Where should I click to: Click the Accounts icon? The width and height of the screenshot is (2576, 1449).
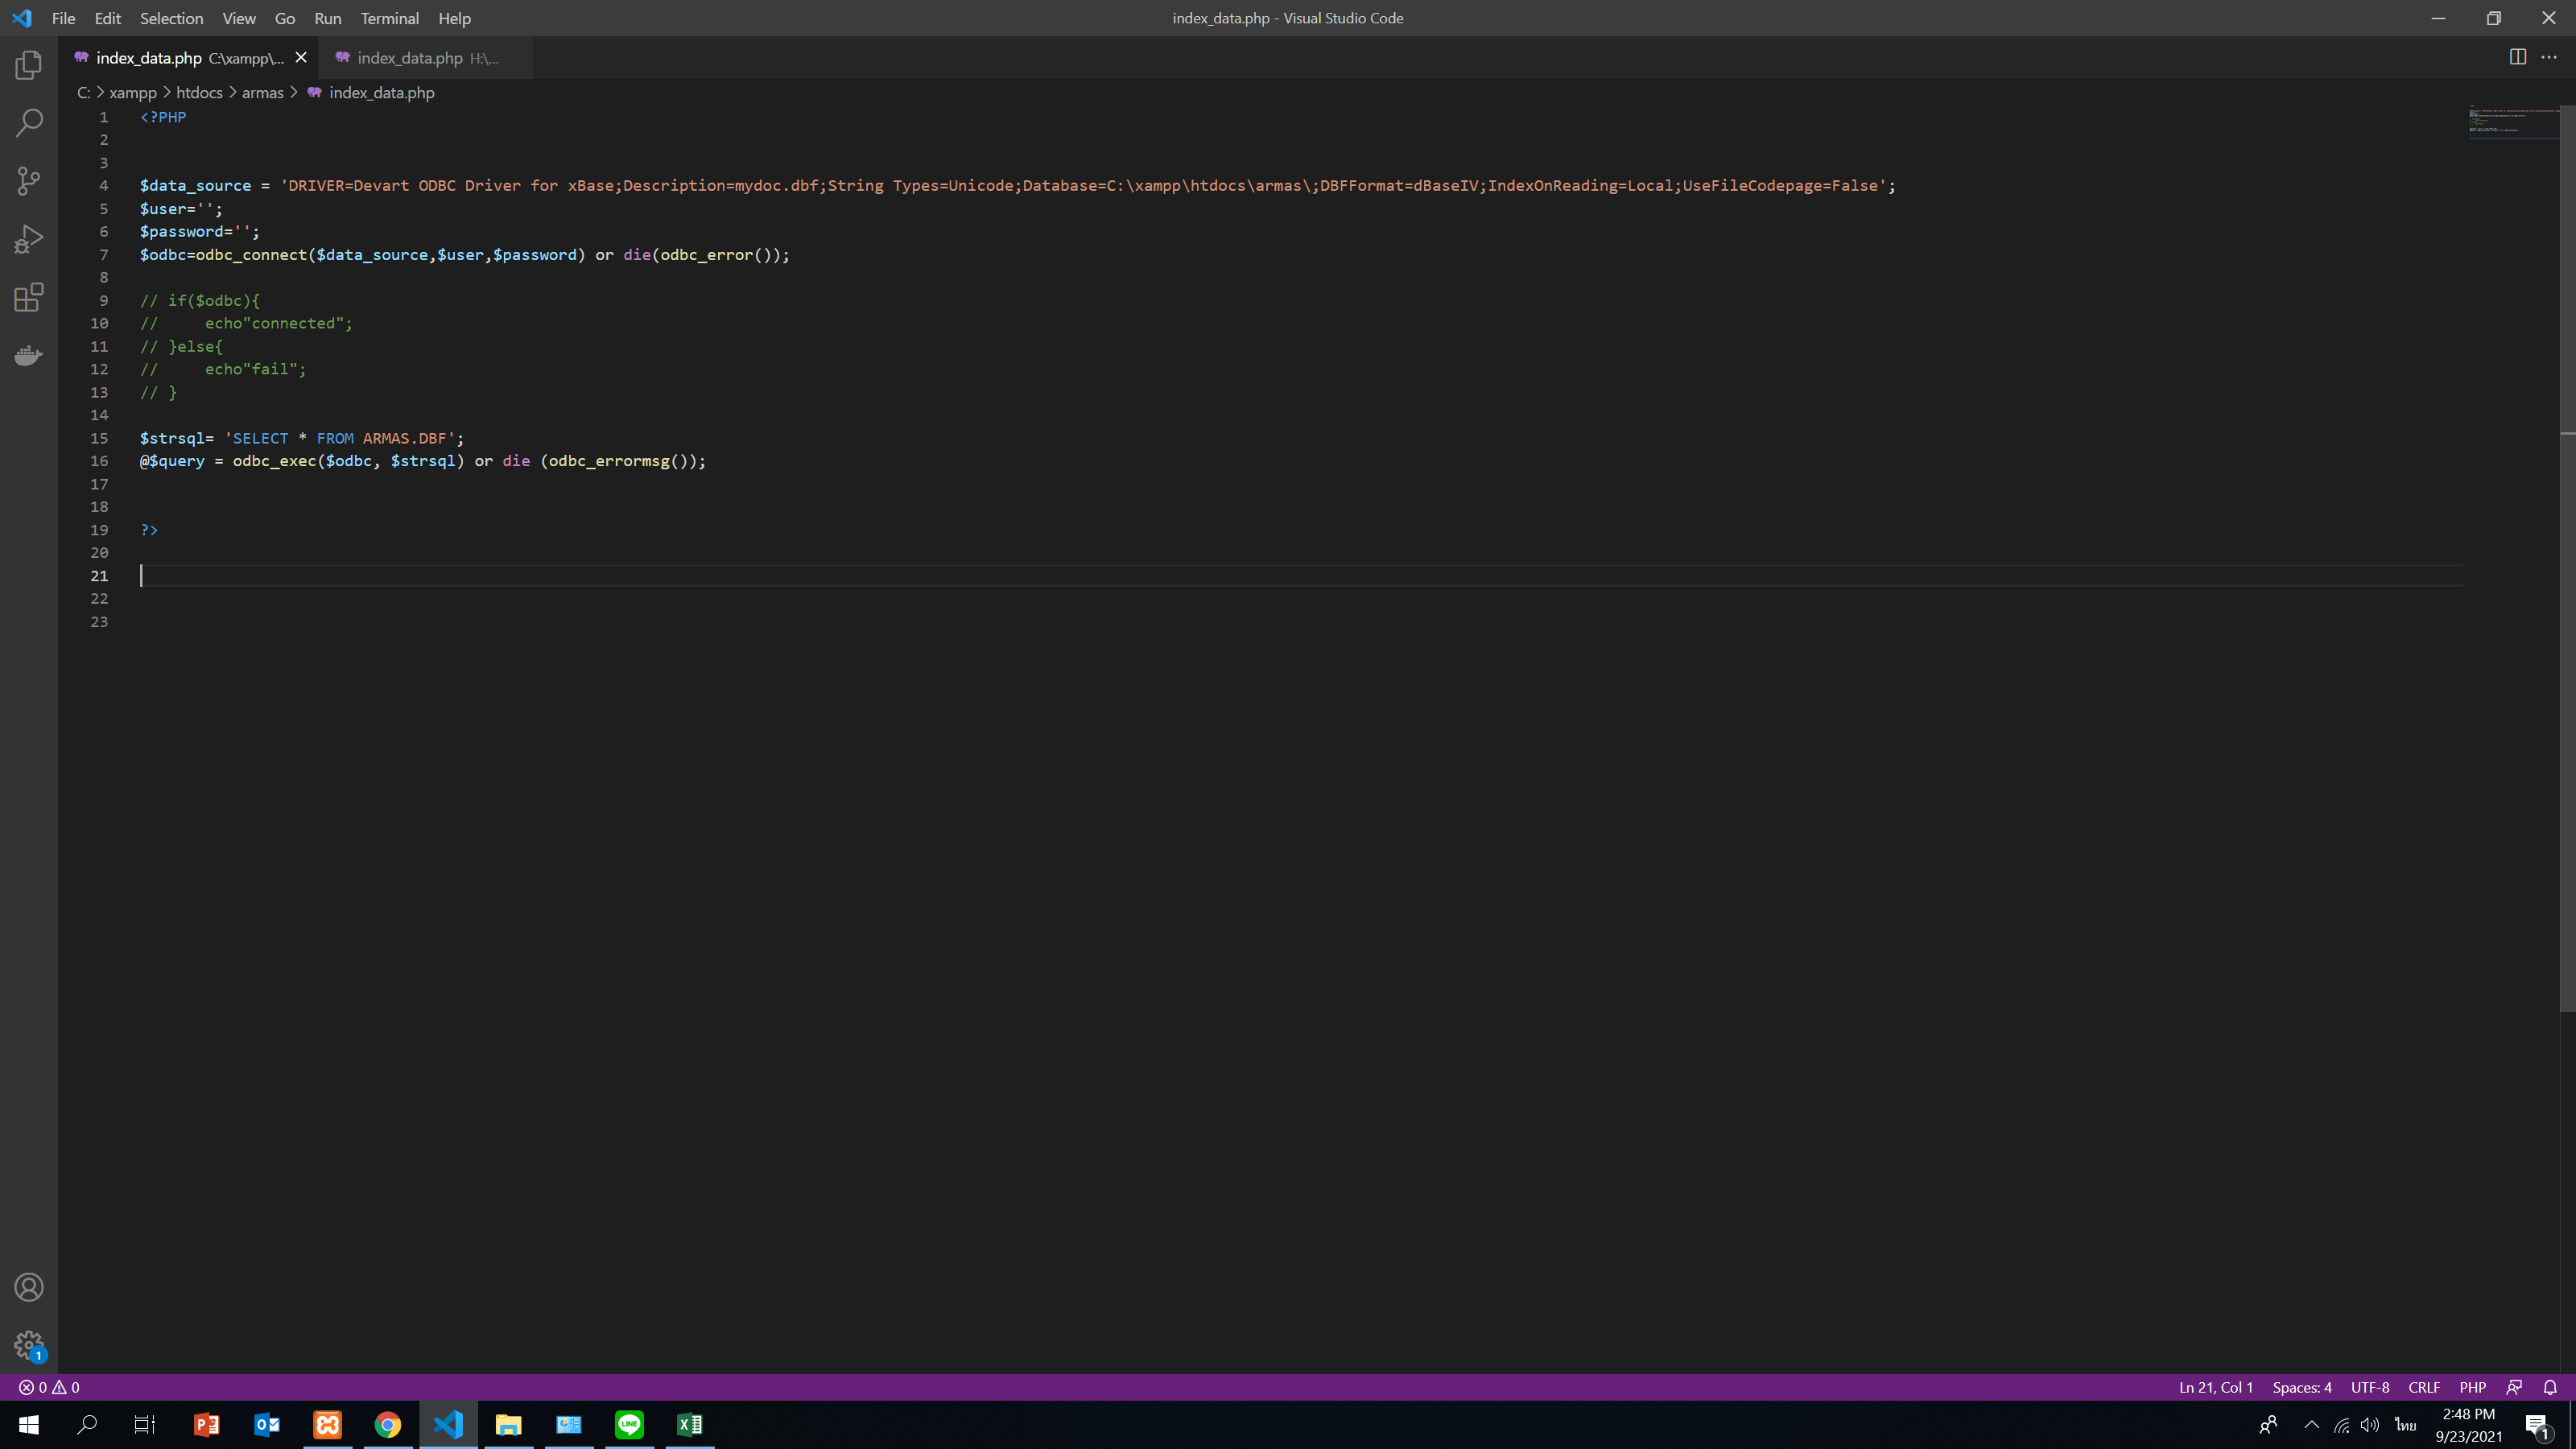[x=29, y=1287]
